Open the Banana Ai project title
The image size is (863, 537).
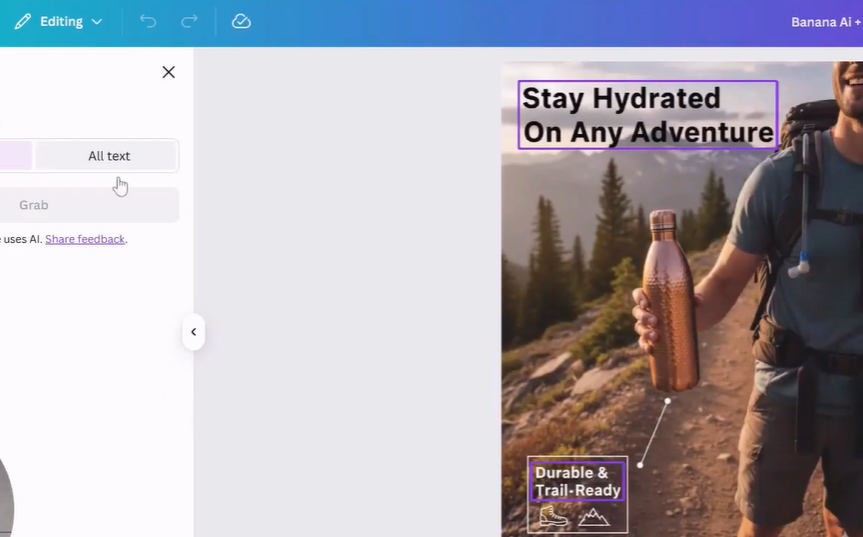coord(826,22)
